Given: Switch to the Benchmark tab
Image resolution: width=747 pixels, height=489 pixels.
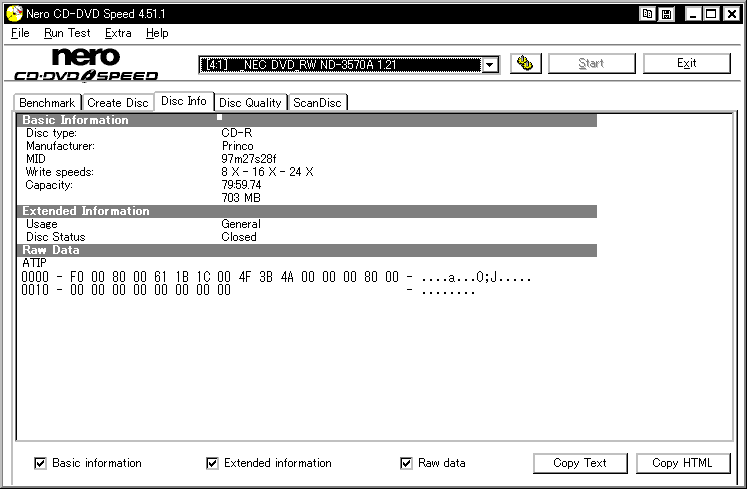Looking at the screenshot, I should point(47,102).
